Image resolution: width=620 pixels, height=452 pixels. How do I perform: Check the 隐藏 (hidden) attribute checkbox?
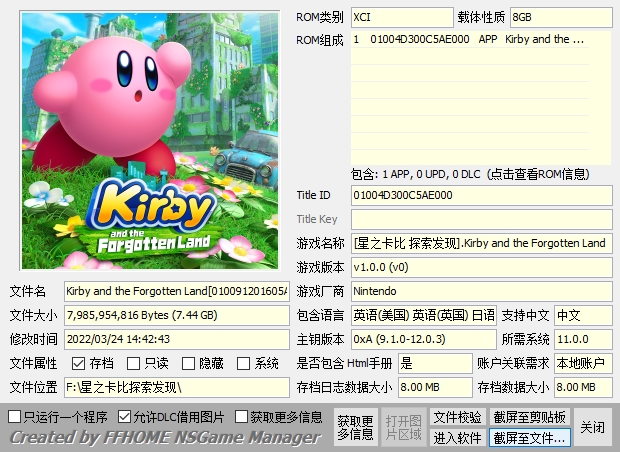[x=189, y=363]
